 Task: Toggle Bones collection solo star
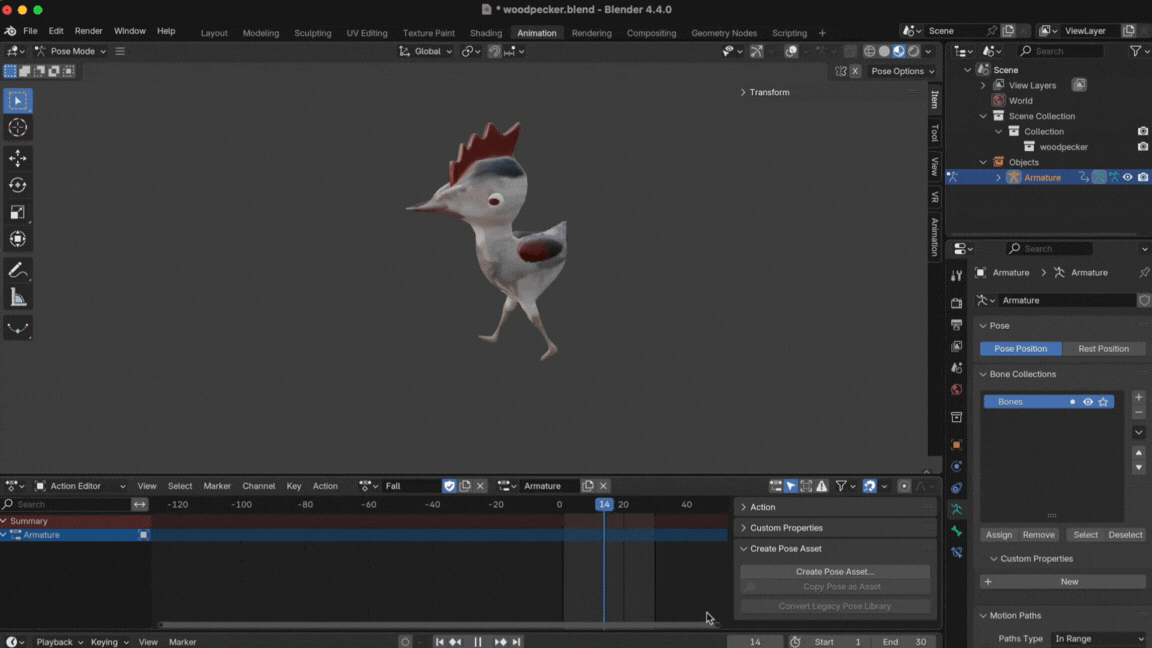click(x=1103, y=402)
